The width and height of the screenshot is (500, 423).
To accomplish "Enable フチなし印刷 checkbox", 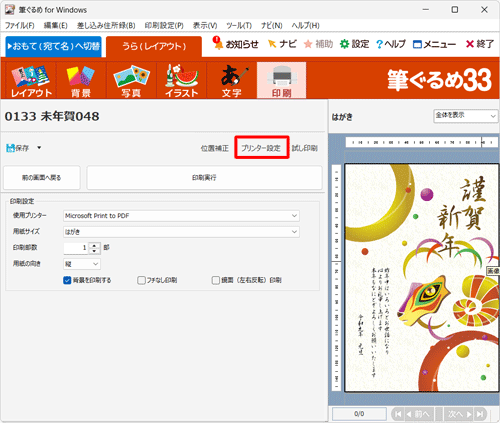I will pyautogui.click(x=141, y=280).
